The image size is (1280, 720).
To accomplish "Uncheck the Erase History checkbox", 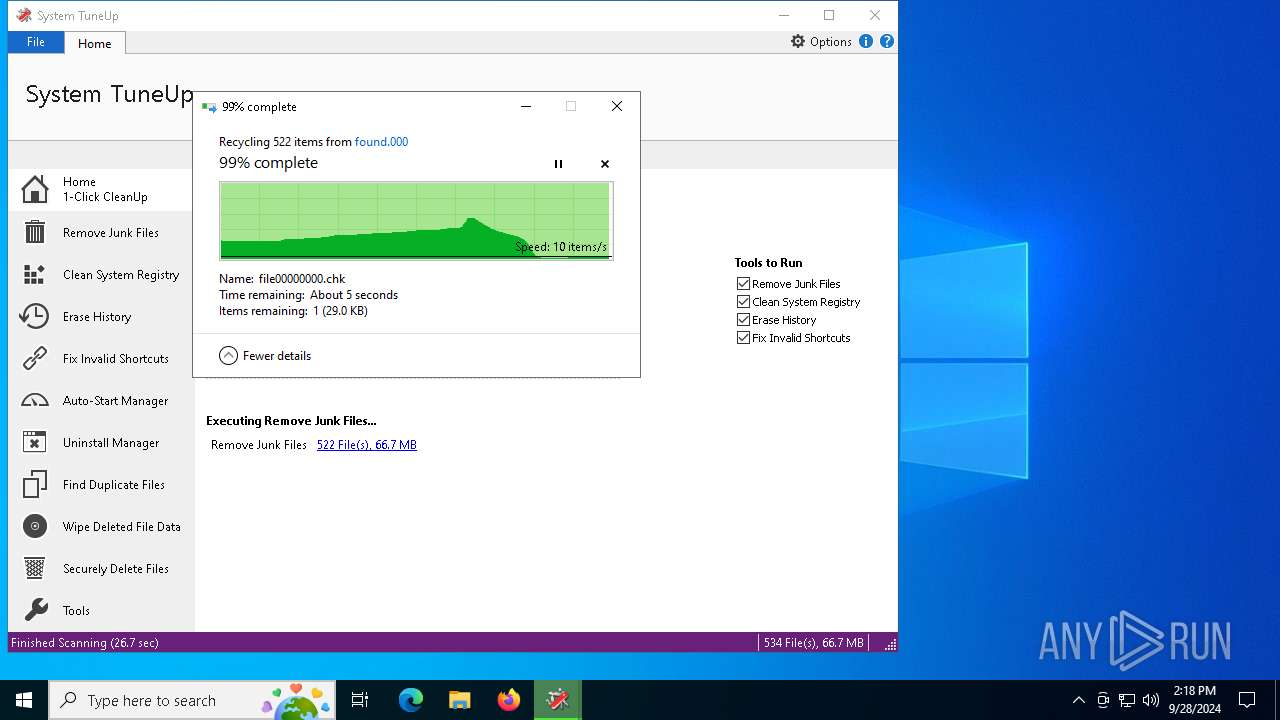I will pyautogui.click(x=743, y=320).
